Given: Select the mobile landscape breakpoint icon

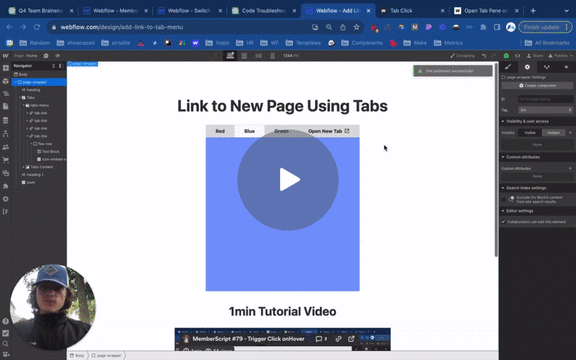Looking at the screenshot, I should coord(259,56).
